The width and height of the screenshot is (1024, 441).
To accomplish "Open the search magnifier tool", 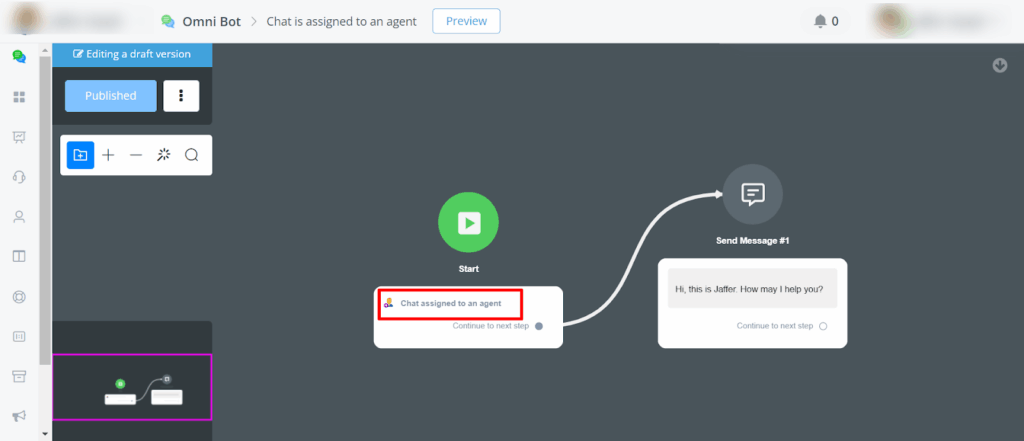I will [x=192, y=155].
